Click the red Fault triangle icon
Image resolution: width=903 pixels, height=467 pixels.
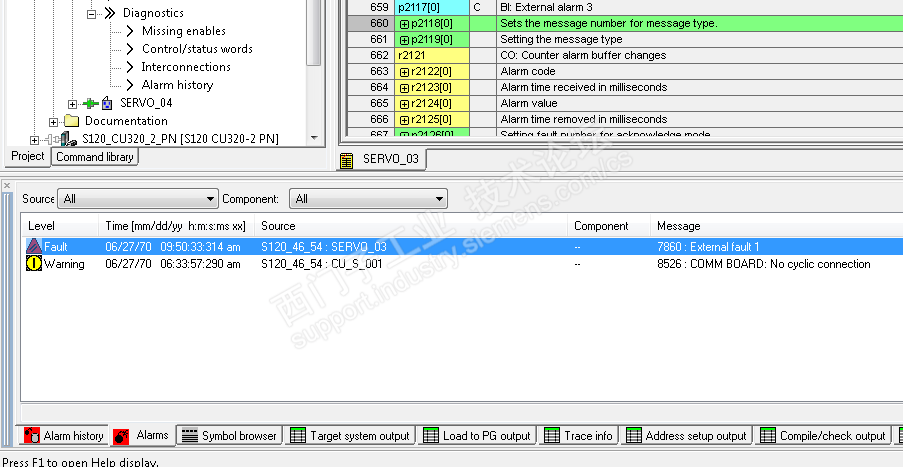pos(34,246)
